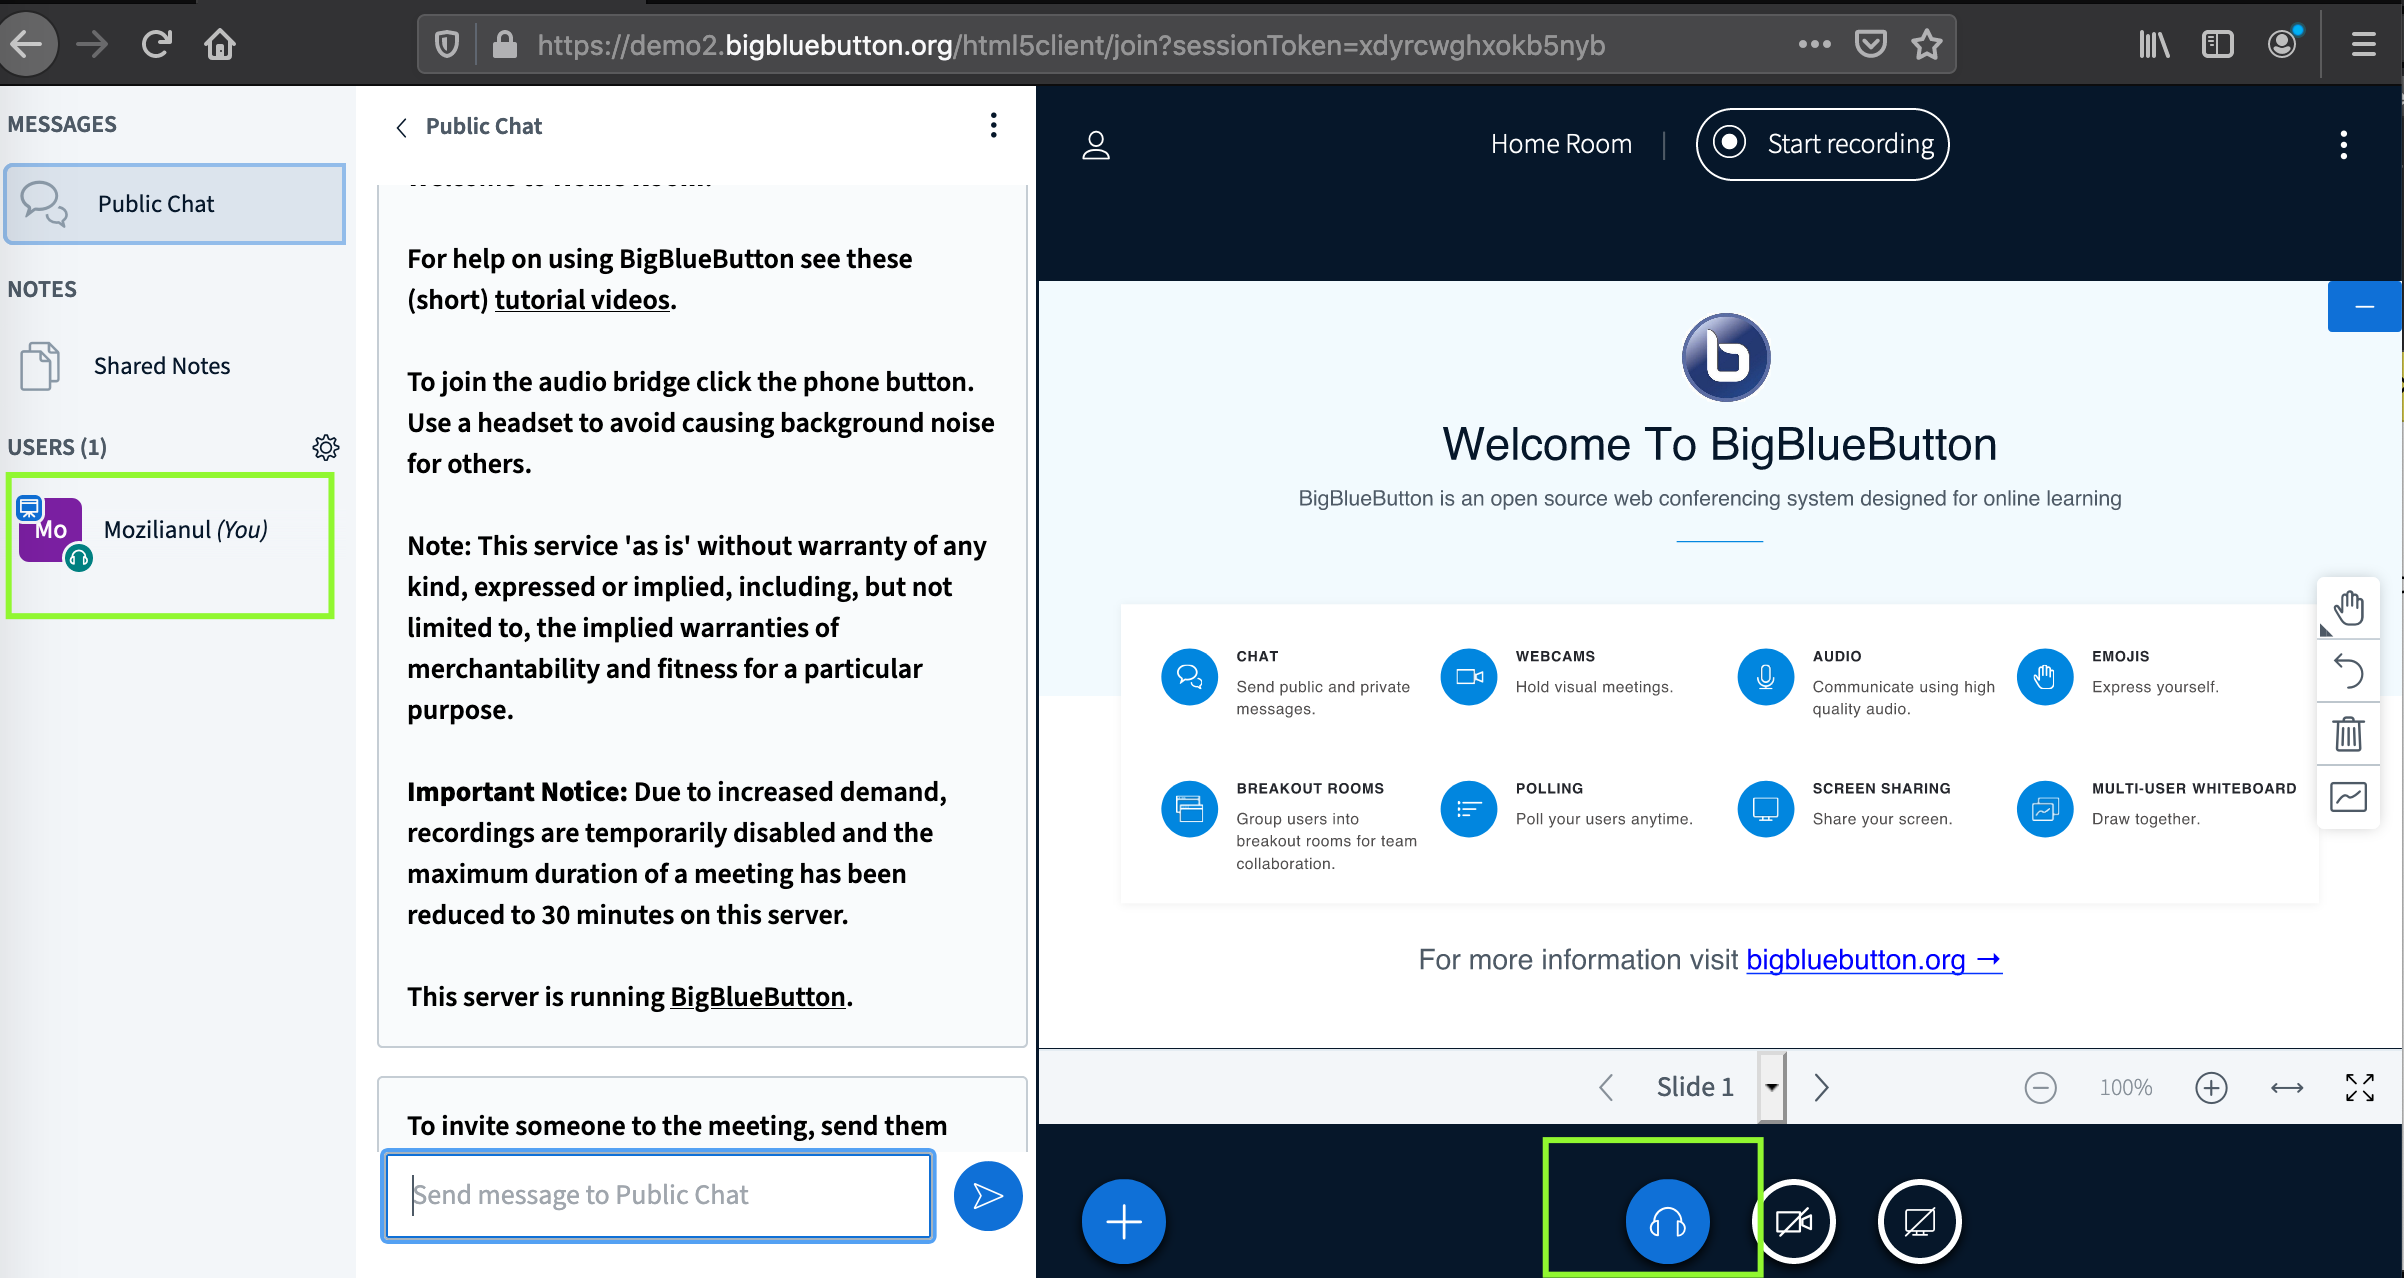Click the site security padlock icon

(505, 44)
